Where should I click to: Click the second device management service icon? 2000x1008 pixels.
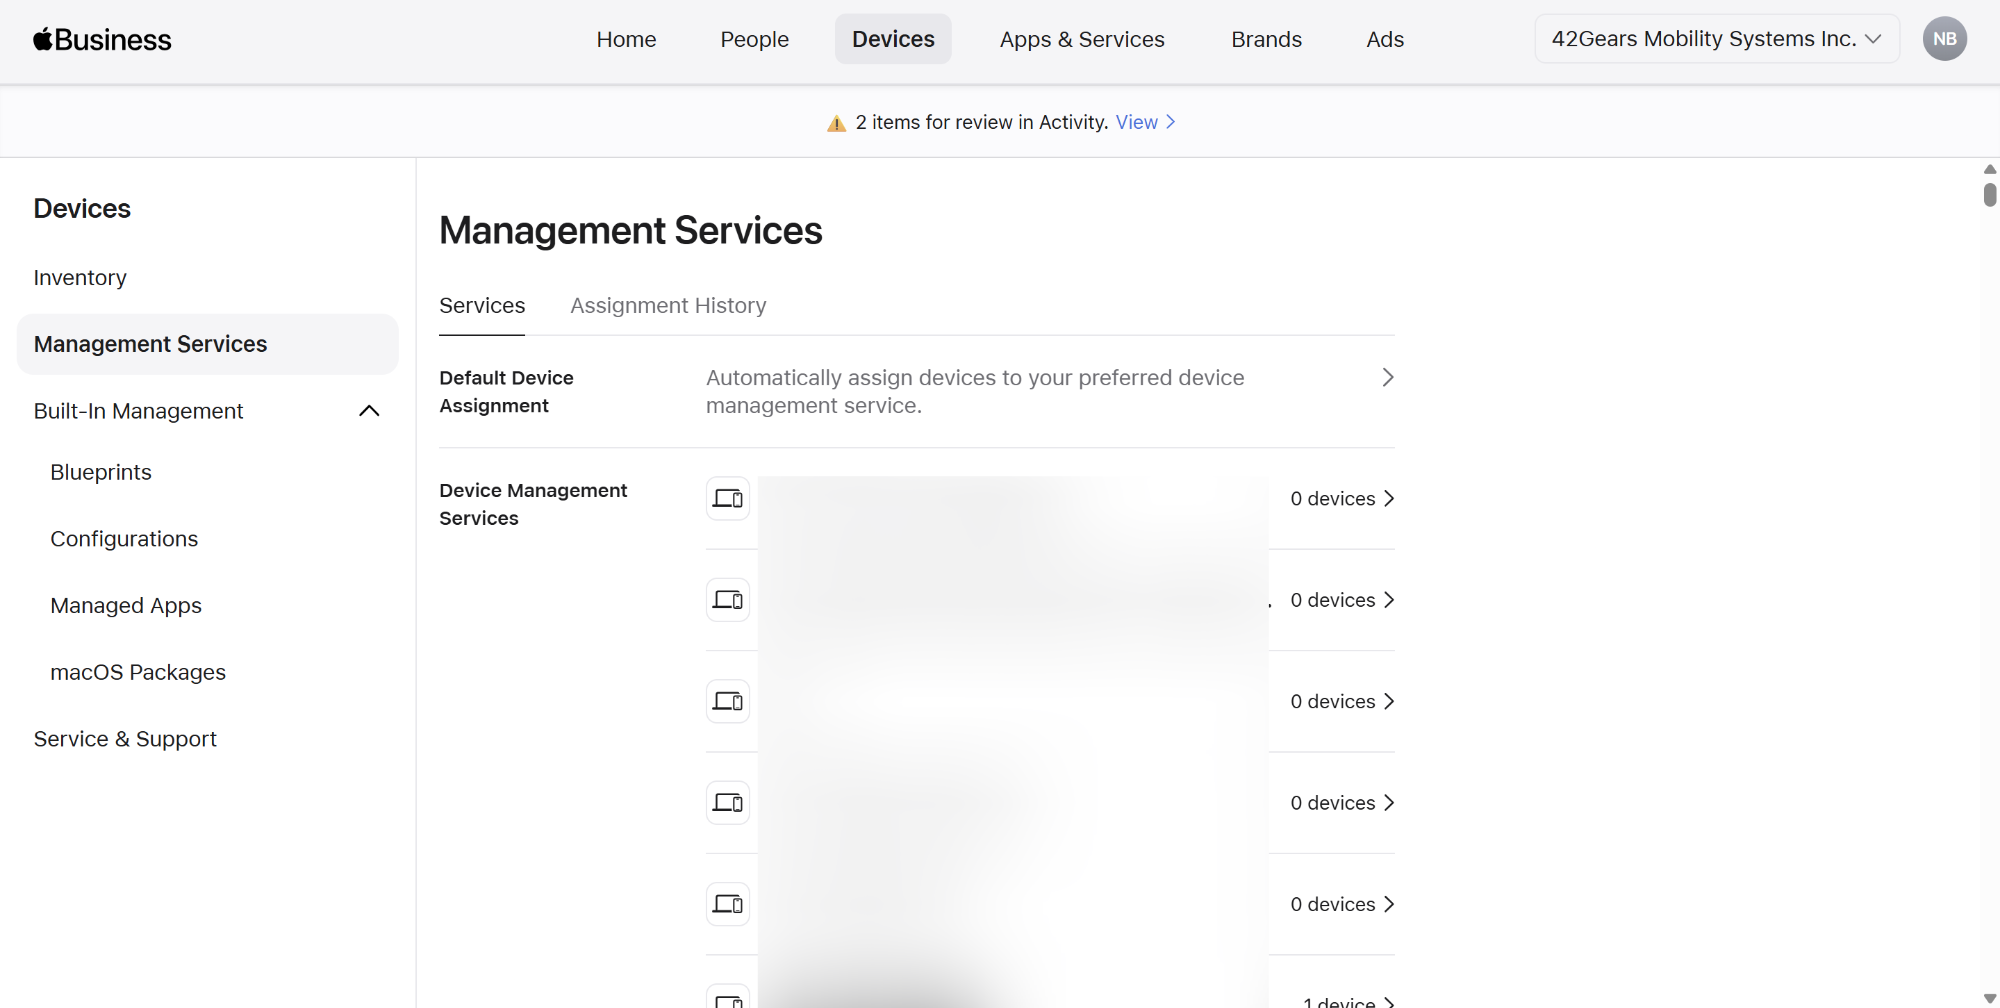[x=728, y=600]
